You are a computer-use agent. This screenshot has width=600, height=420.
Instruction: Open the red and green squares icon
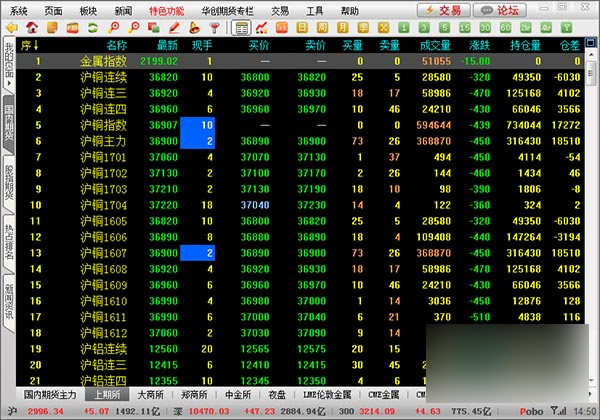154,28
